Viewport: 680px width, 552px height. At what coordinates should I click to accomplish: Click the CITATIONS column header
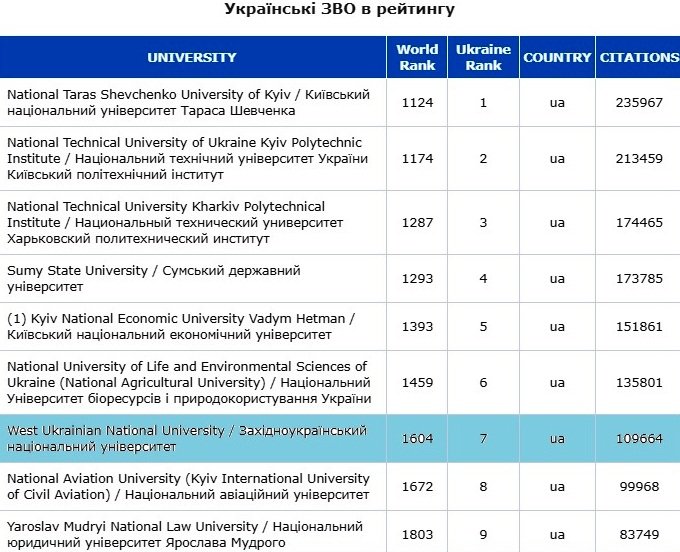pyautogui.click(x=638, y=57)
